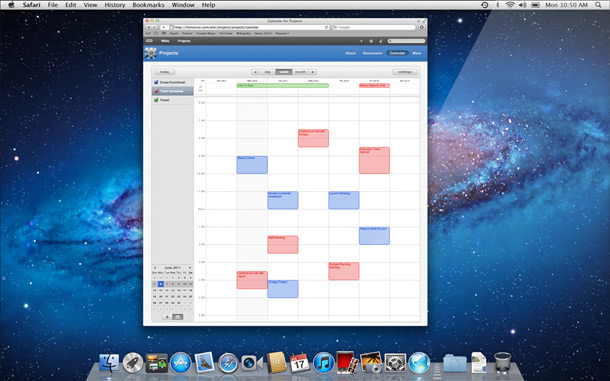This screenshot has height=381, width=610.
Task: Open iTunes from the Dock
Action: point(324,363)
